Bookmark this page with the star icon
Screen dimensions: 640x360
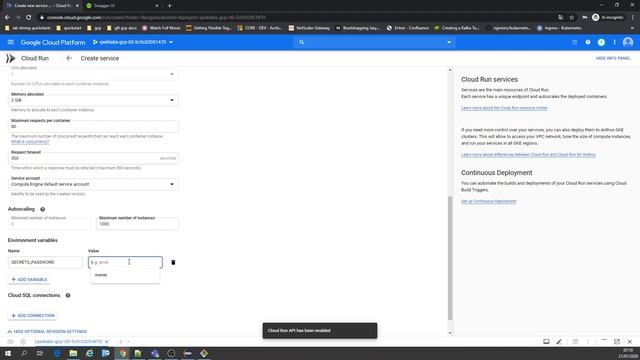[x=572, y=17]
